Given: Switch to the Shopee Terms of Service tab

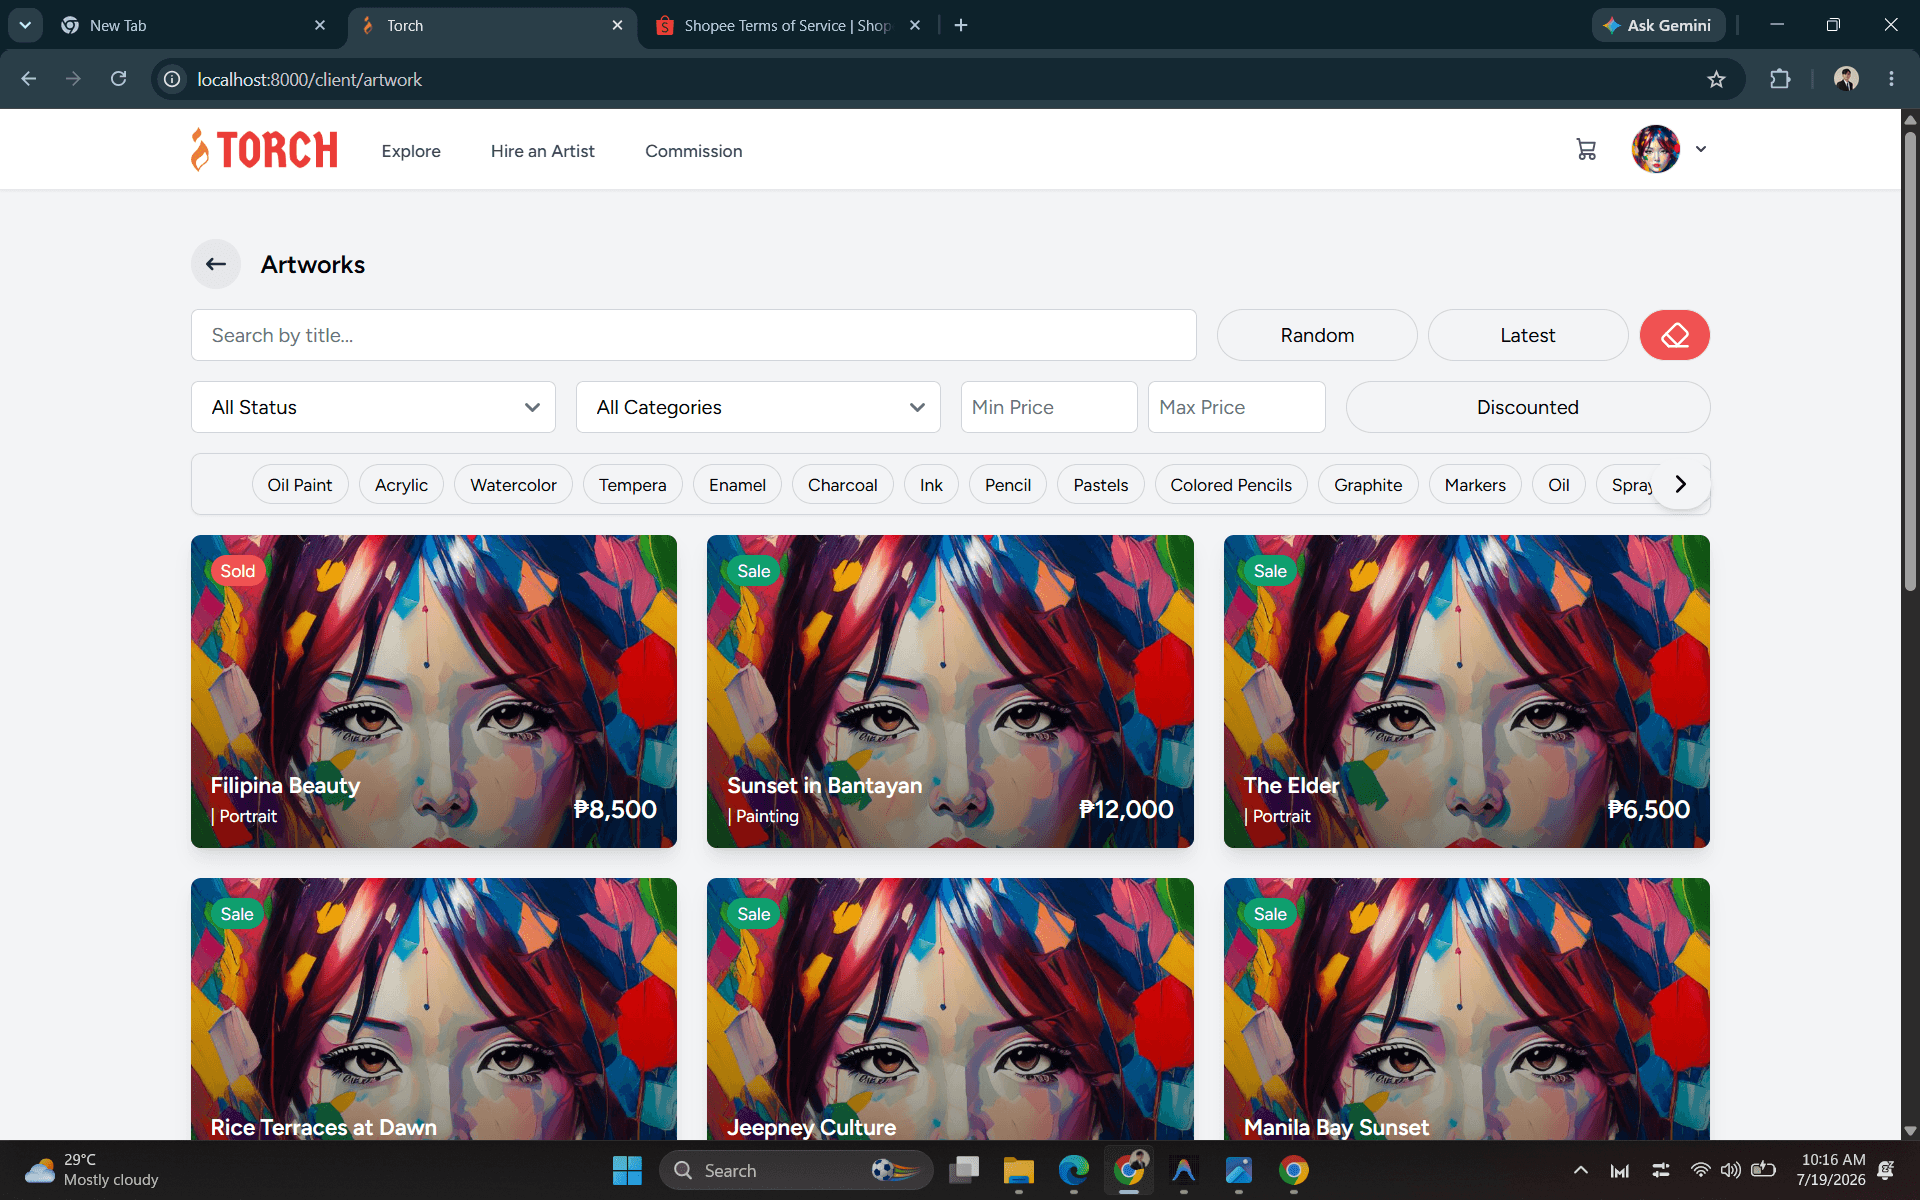Looking at the screenshot, I should 787,25.
